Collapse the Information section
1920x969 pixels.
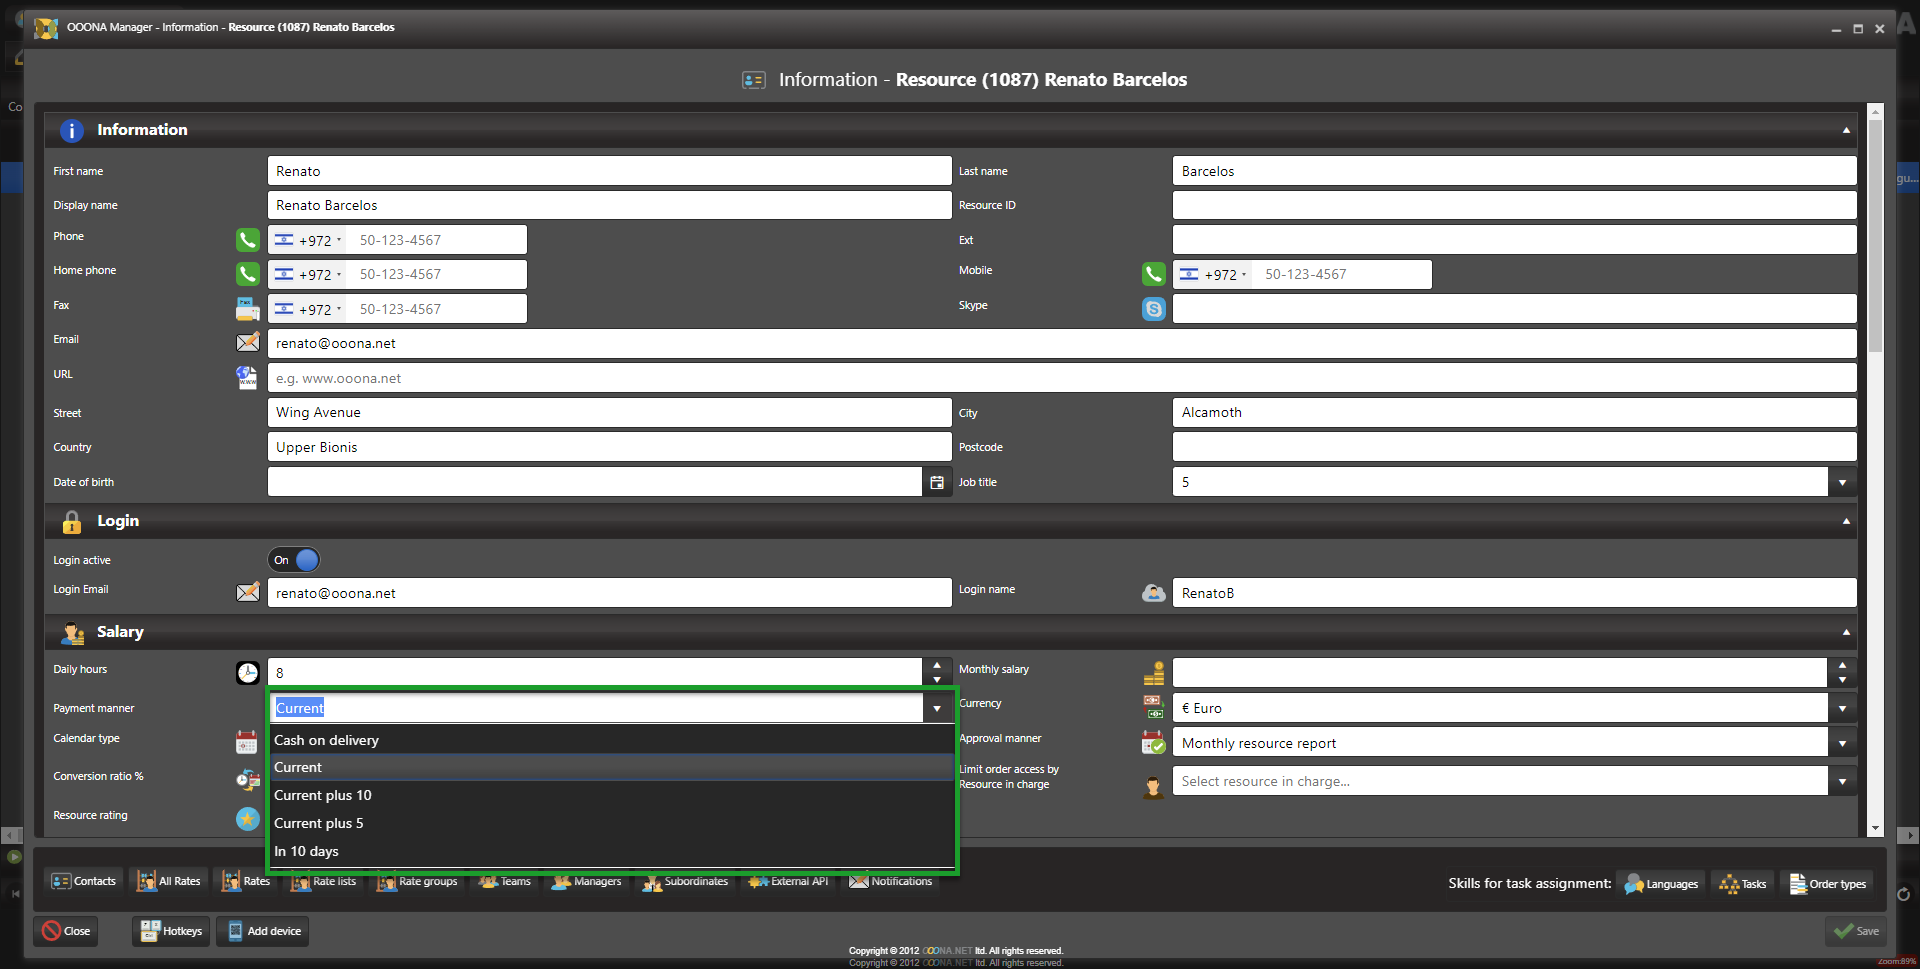1845,130
